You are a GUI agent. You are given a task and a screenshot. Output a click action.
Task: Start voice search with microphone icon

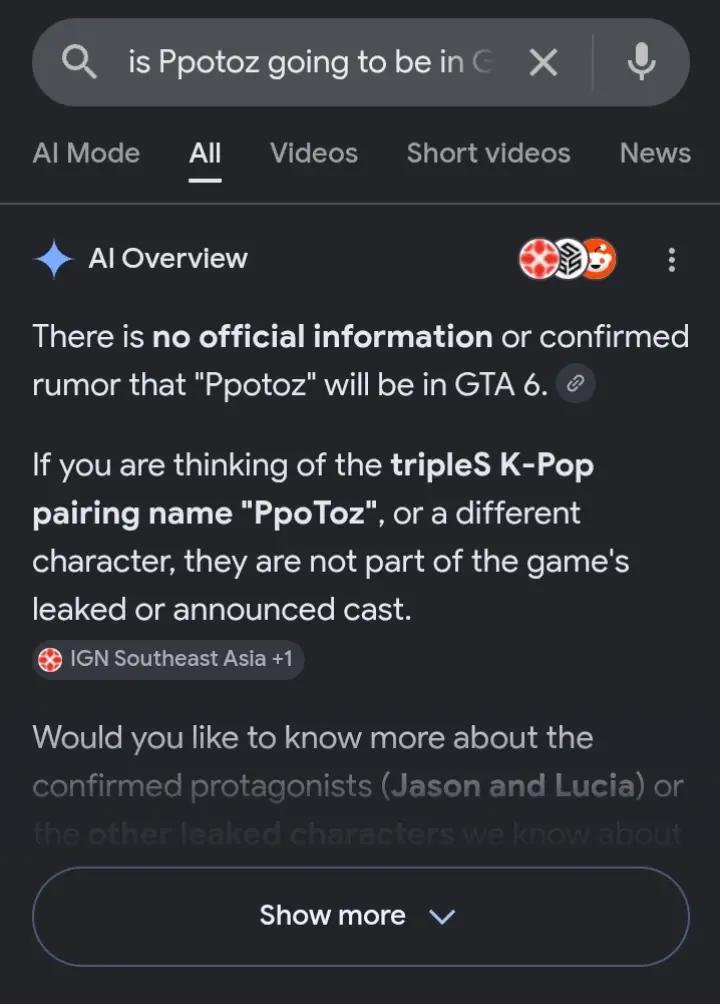point(641,62)
